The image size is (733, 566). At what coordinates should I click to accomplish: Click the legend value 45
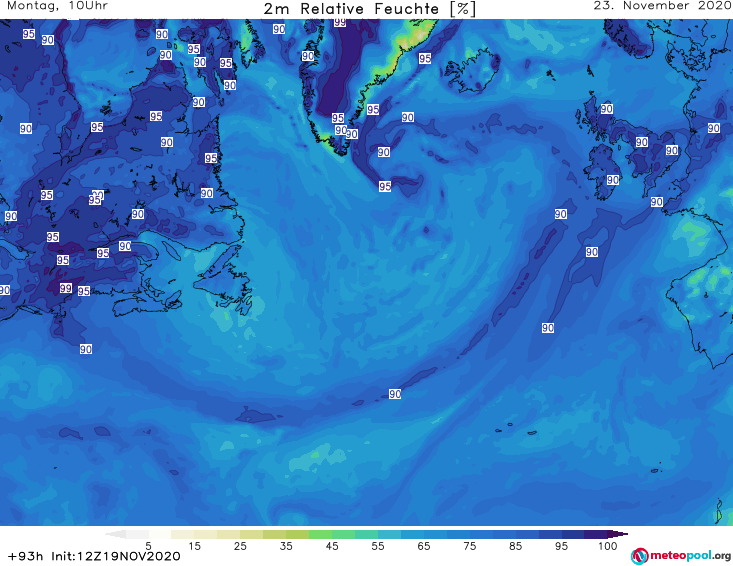click(x=332, y=546)
